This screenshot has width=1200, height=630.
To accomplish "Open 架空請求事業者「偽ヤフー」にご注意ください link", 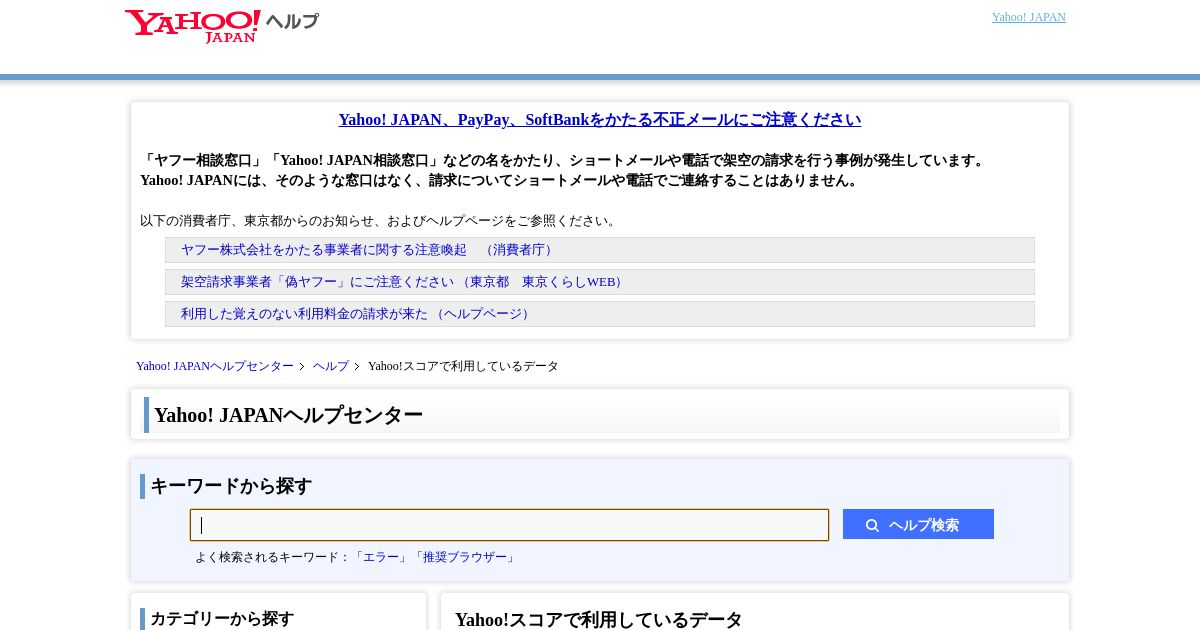I will pos(403,282).
